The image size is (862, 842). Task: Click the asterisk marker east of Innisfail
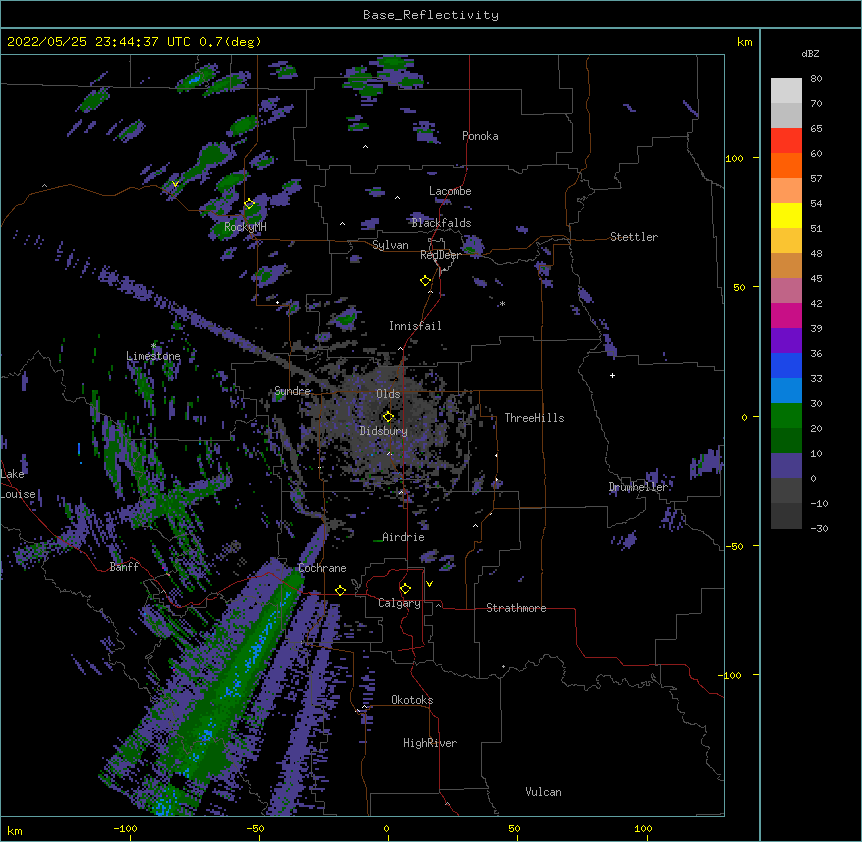tap(502, 303)
